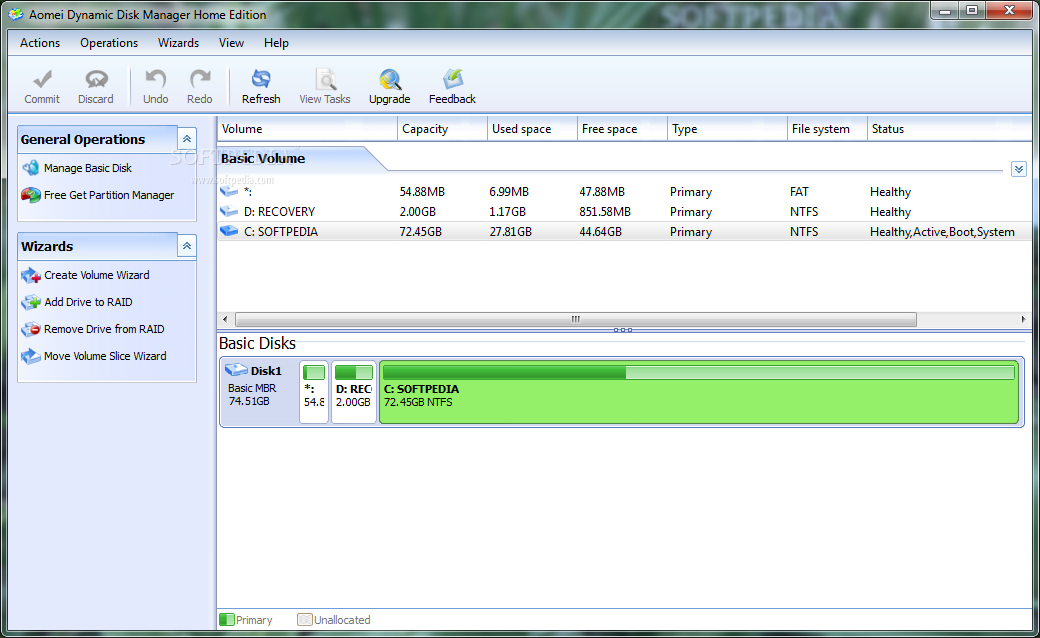
Task: Open the Move Volume Slice Wizard link
Action: tap(105, 356)
